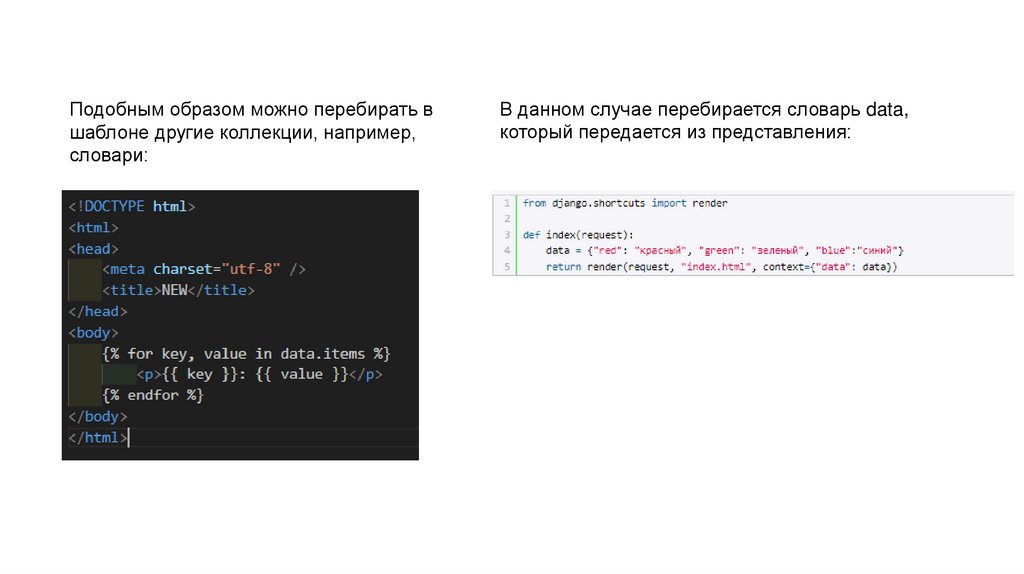The height and width of the screenshot is (574, 1024).
Task: Click the line '<!DOCTYPE html>' in HTML code
Action: [132, 206]
